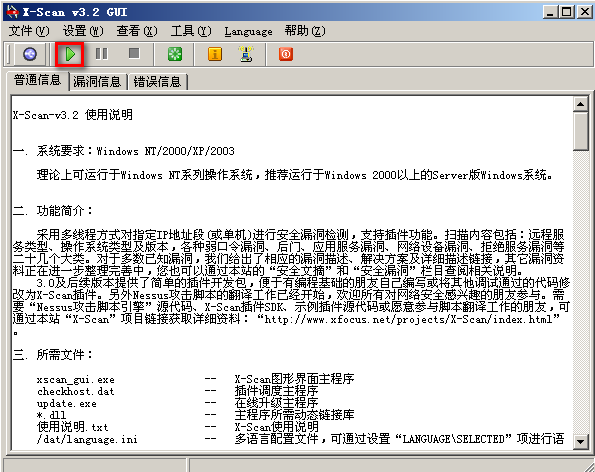Viewport: 595px width, 472px height.
Task: Click the heading 三. 所需文件
Action: 52,355
